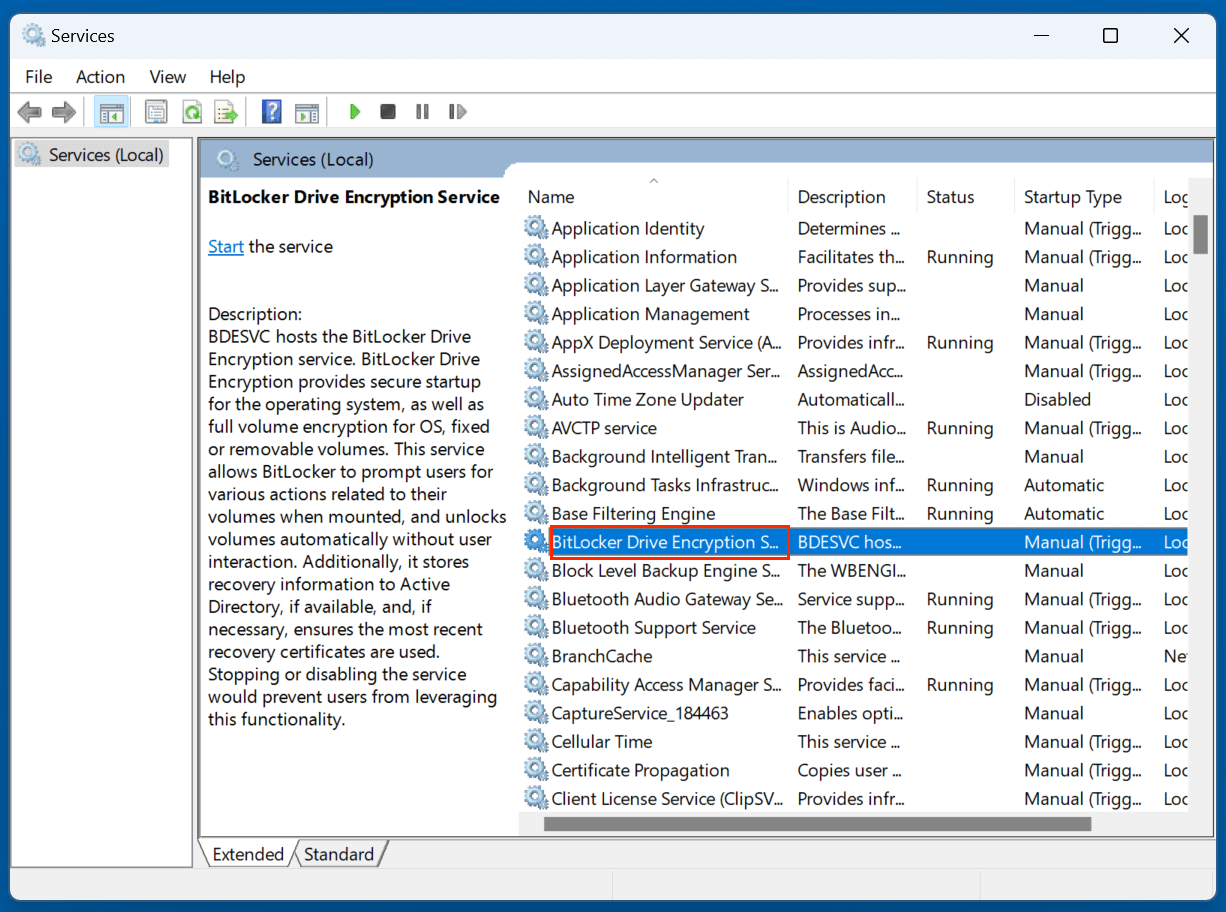Click the Pause service toolbar icon

(x=422, y=111)
